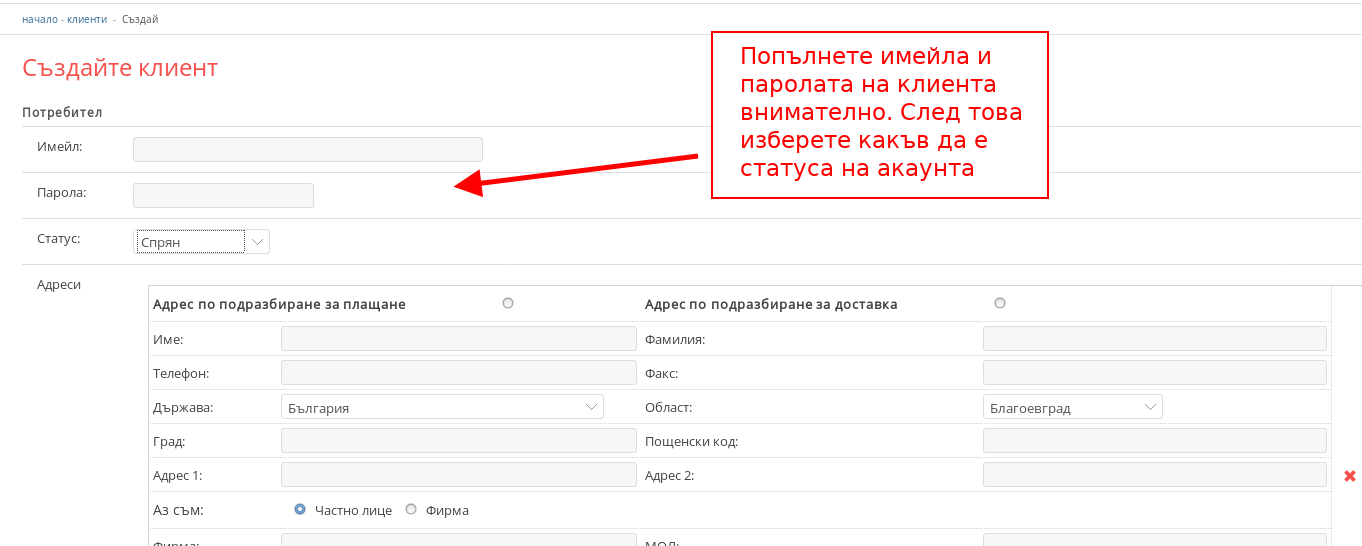Viewport: 1362px width, 546px height.
Task: Choose the Частно лице radio option
Action: point(300,509)
